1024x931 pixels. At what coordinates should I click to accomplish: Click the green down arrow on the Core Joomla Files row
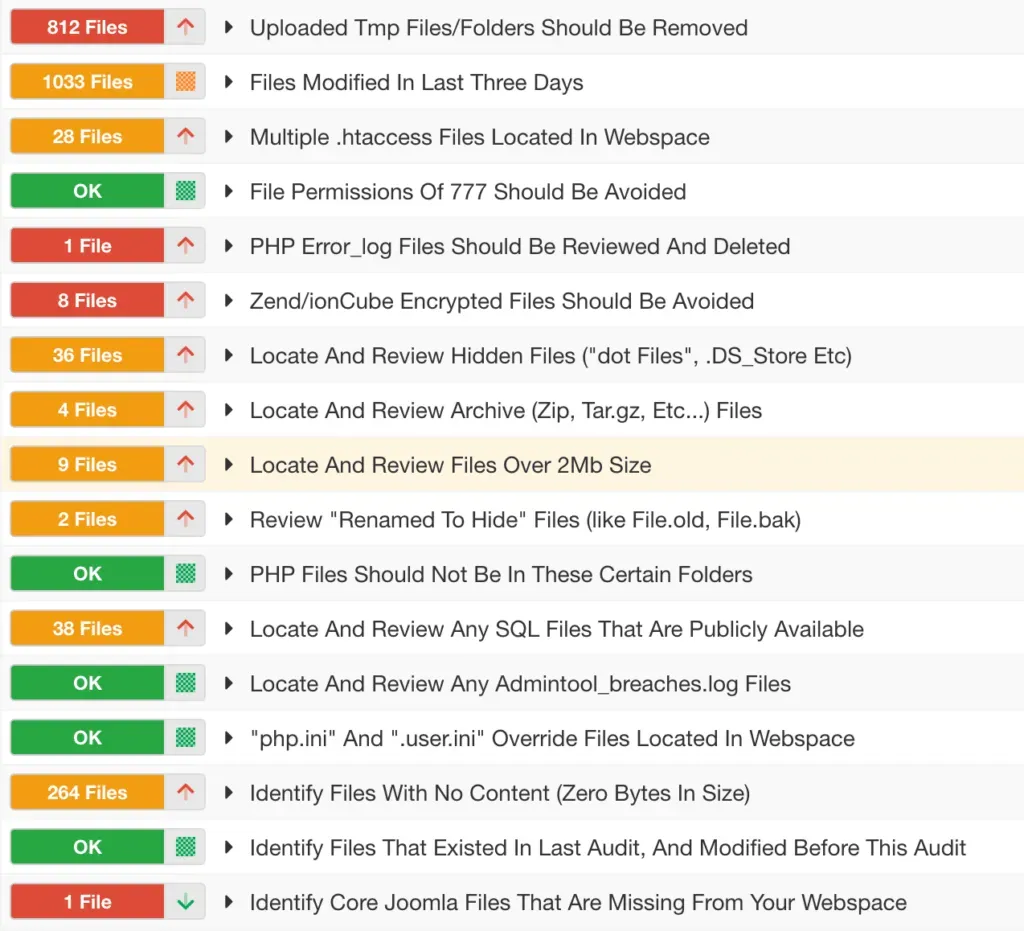pos(187,900)
